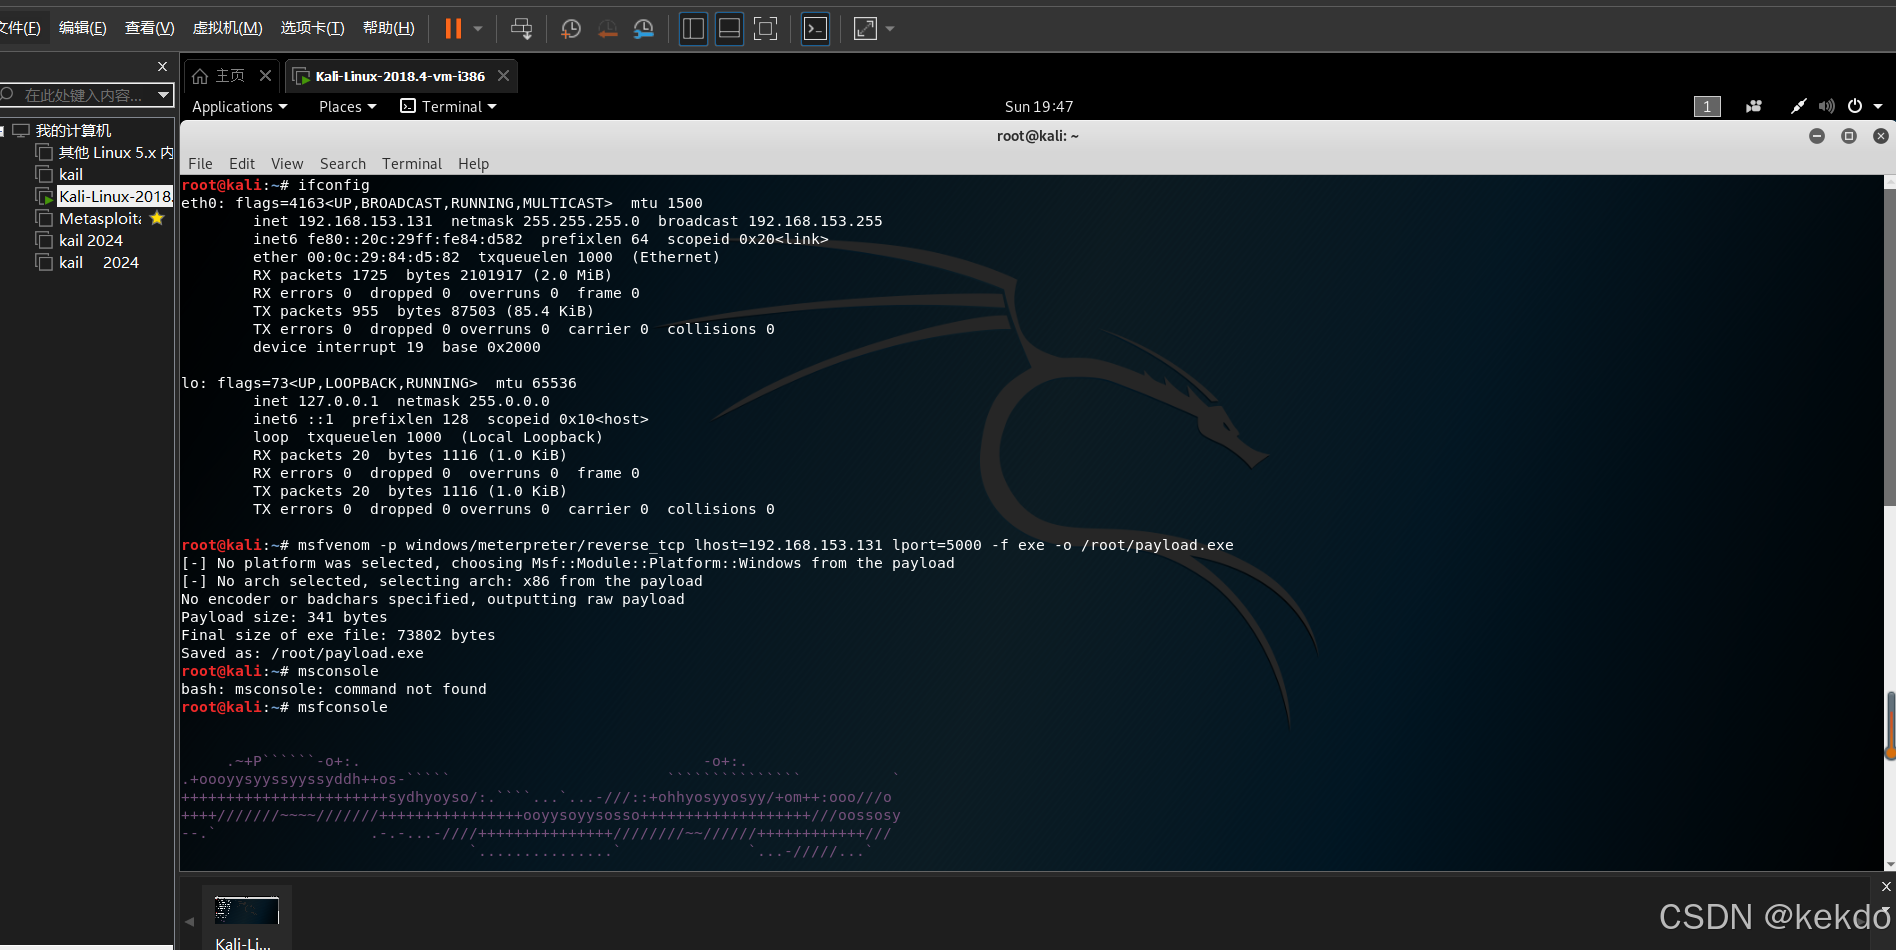Enter full screen mode icon

pyautogui.click(x=766, y=29)
